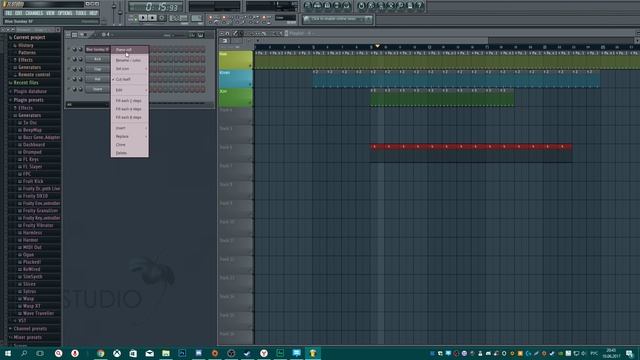Click Clone in the channel context menu
640x360 pixels.
click(x=129, y=144)
